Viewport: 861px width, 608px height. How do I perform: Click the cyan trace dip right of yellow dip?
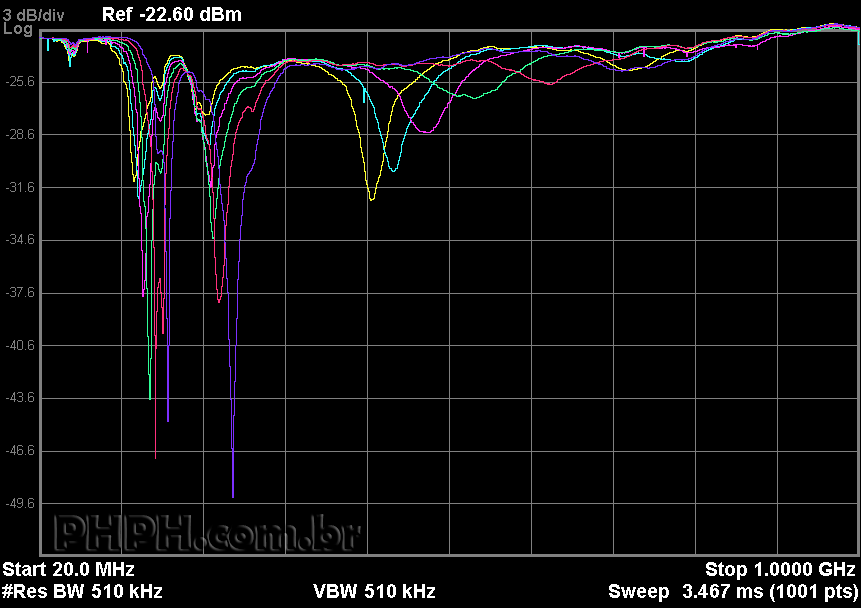393,170
